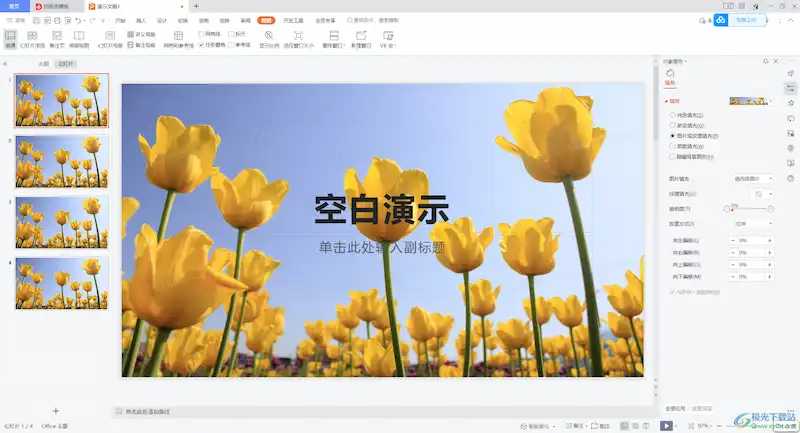The height and width of the screenshot is (433, 800).
Task: Select the Normal view icon in ribbon
Action: (10, 36)
